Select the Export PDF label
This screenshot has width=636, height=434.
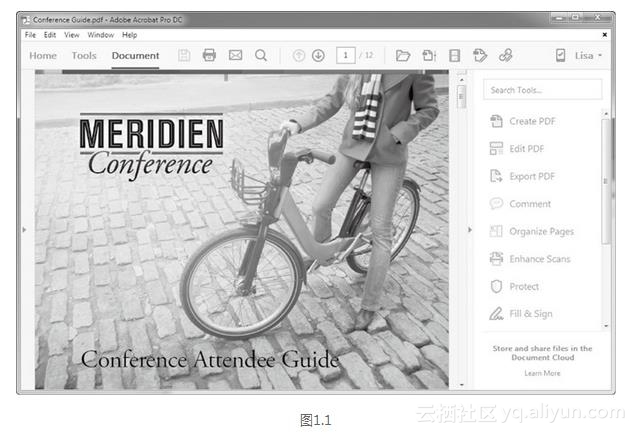pyautogui.click(x=532, y=176)
